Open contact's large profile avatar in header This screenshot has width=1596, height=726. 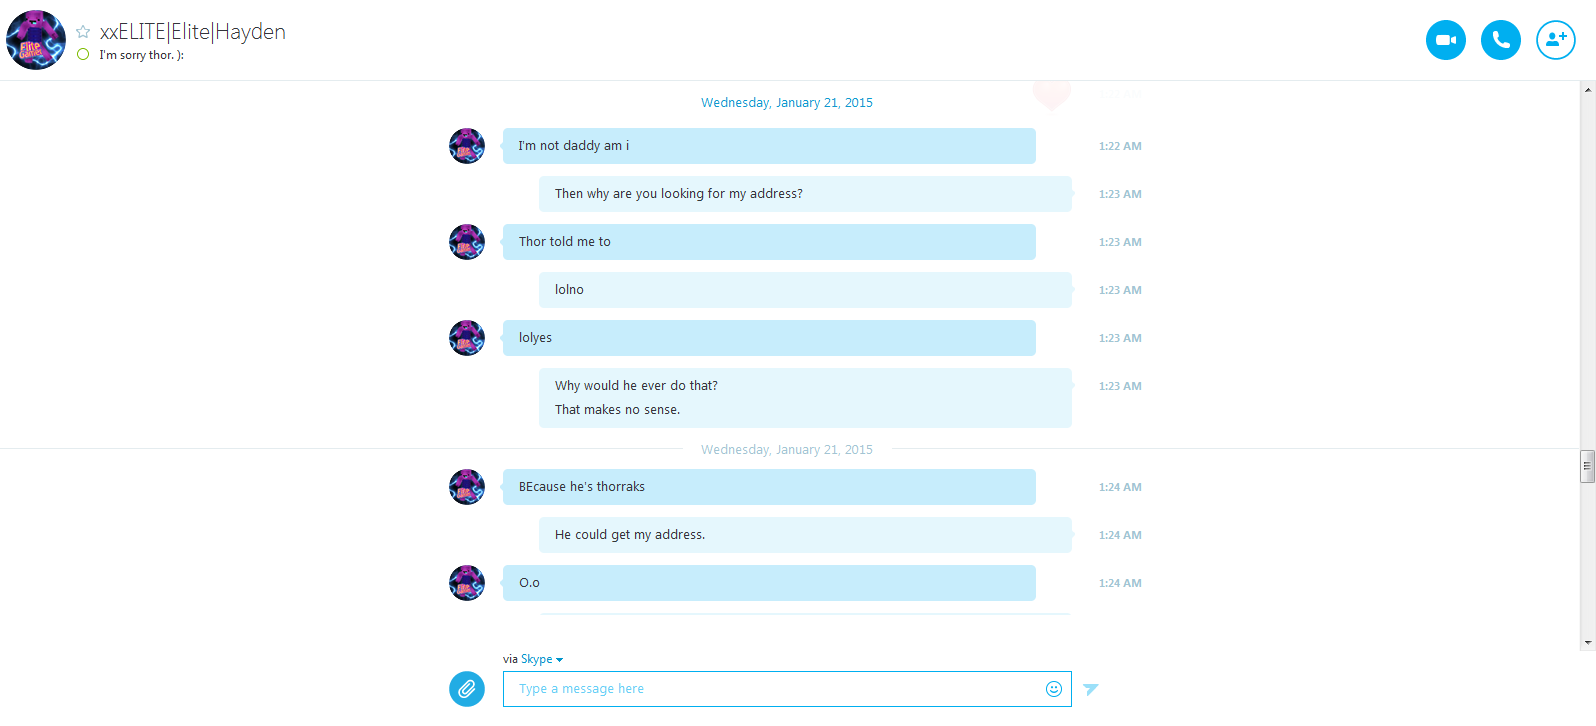36,40
